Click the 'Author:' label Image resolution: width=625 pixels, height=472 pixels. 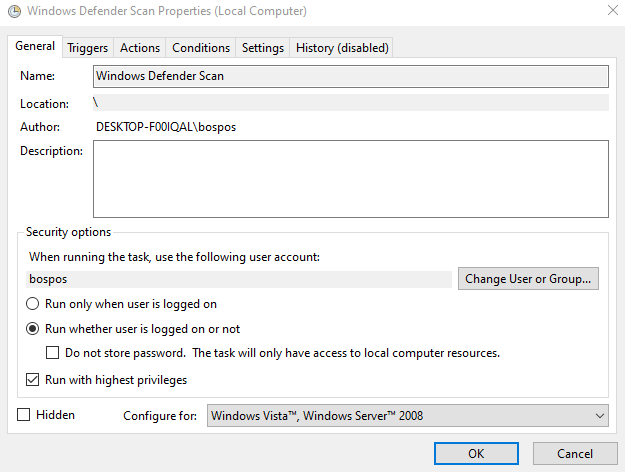coord(40,127)
